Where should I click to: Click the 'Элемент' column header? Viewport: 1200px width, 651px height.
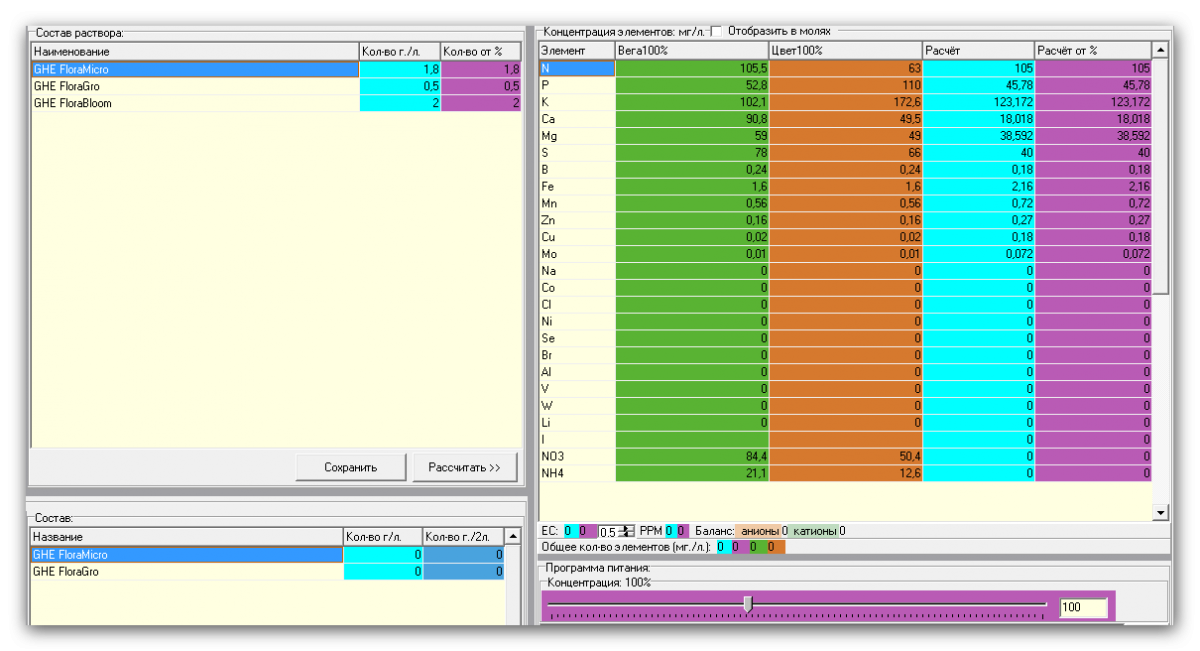coord(577,50)
